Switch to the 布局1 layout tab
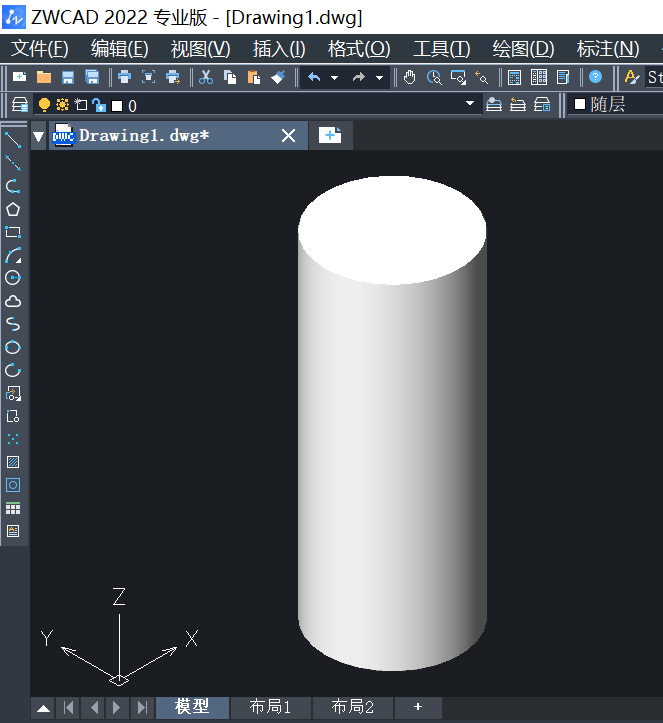Viewport: 663px width, 723px height. click(x=270, y=707)
